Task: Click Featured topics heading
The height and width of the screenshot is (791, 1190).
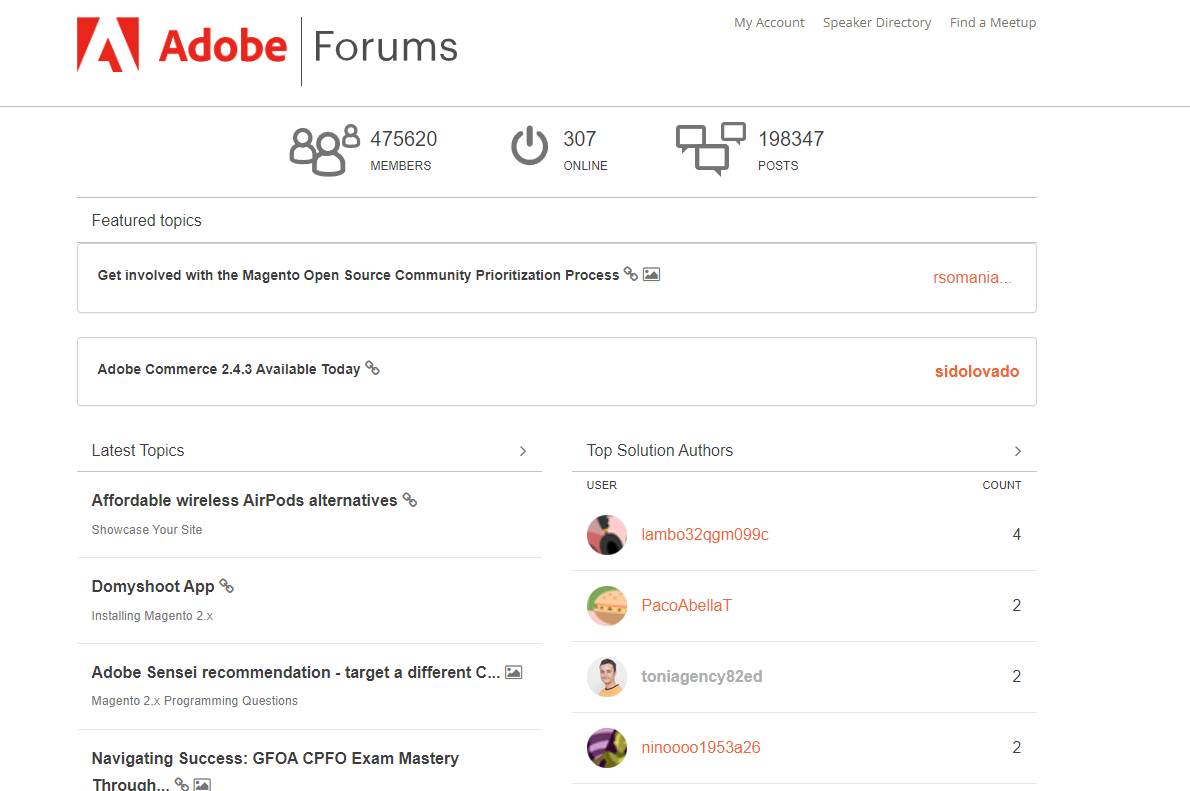Action: tap(146, 220)
